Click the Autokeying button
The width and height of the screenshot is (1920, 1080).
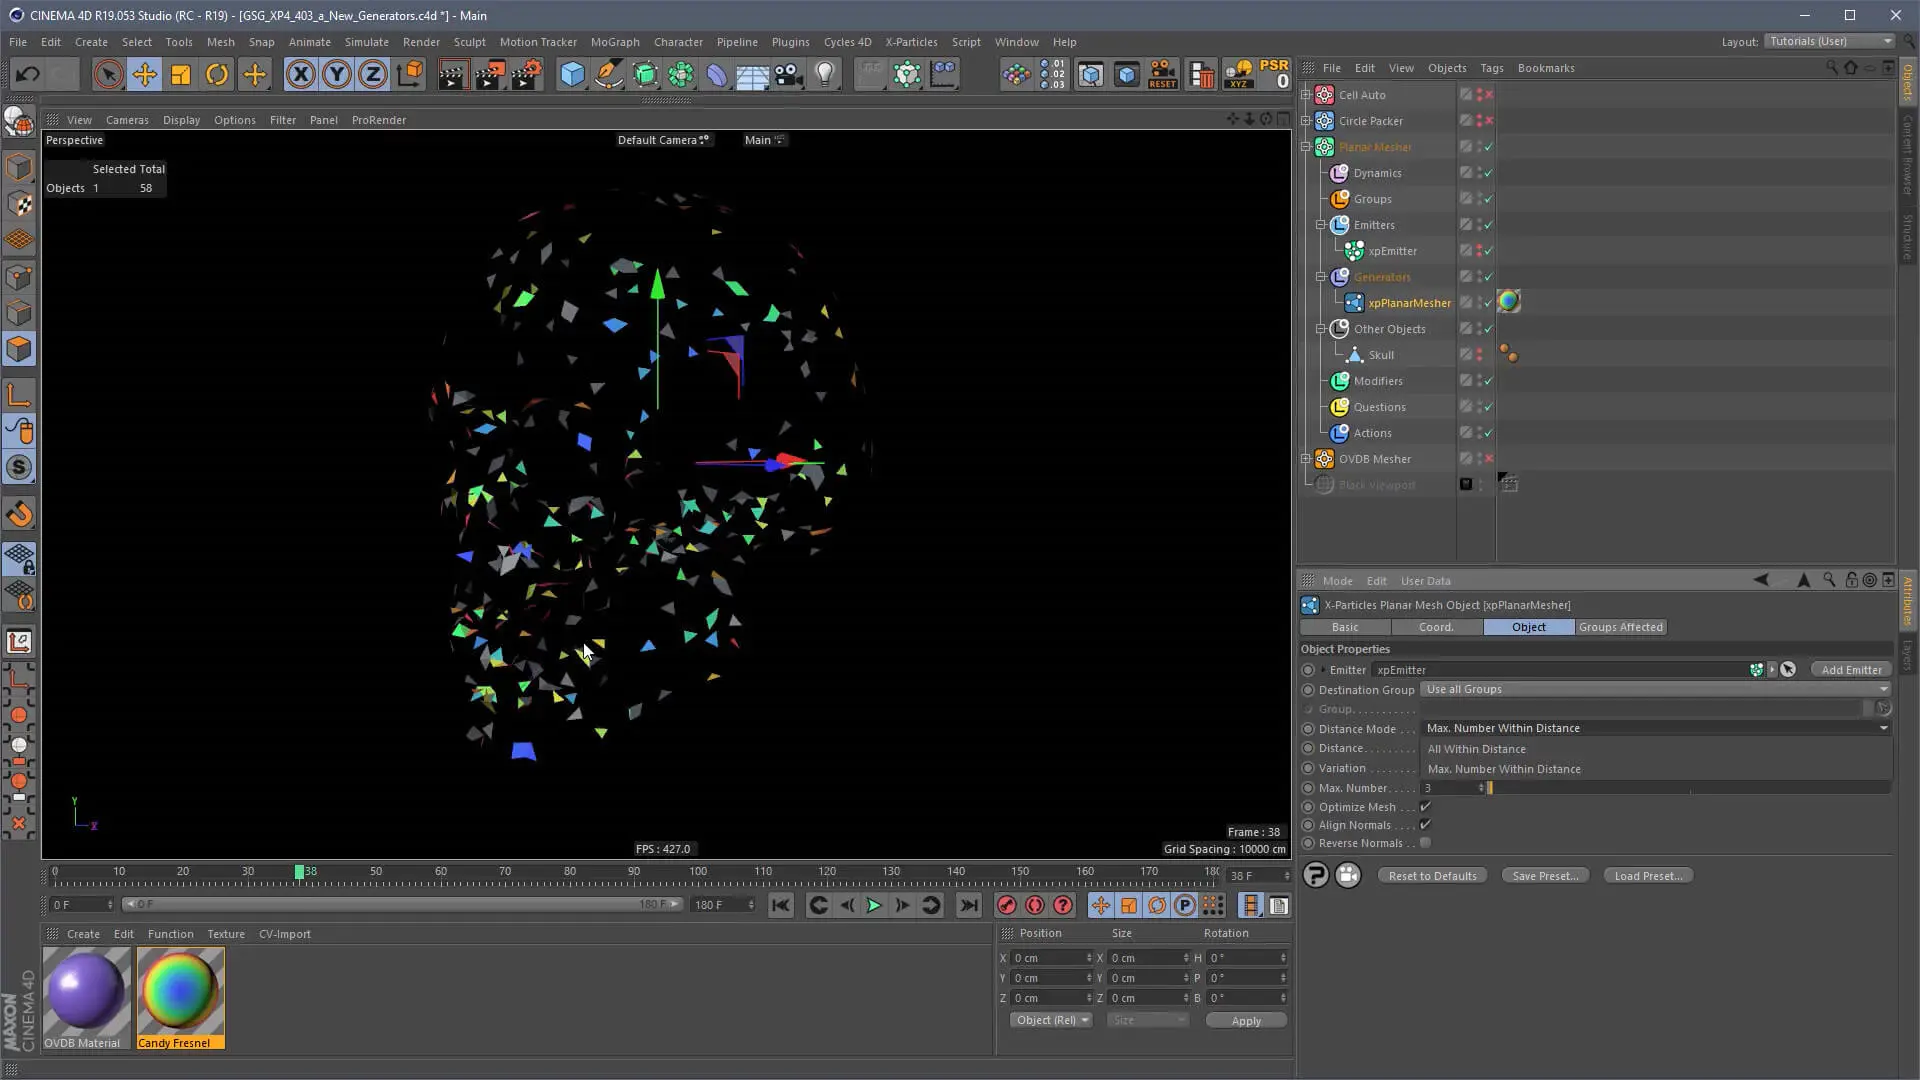(1035, 906)
